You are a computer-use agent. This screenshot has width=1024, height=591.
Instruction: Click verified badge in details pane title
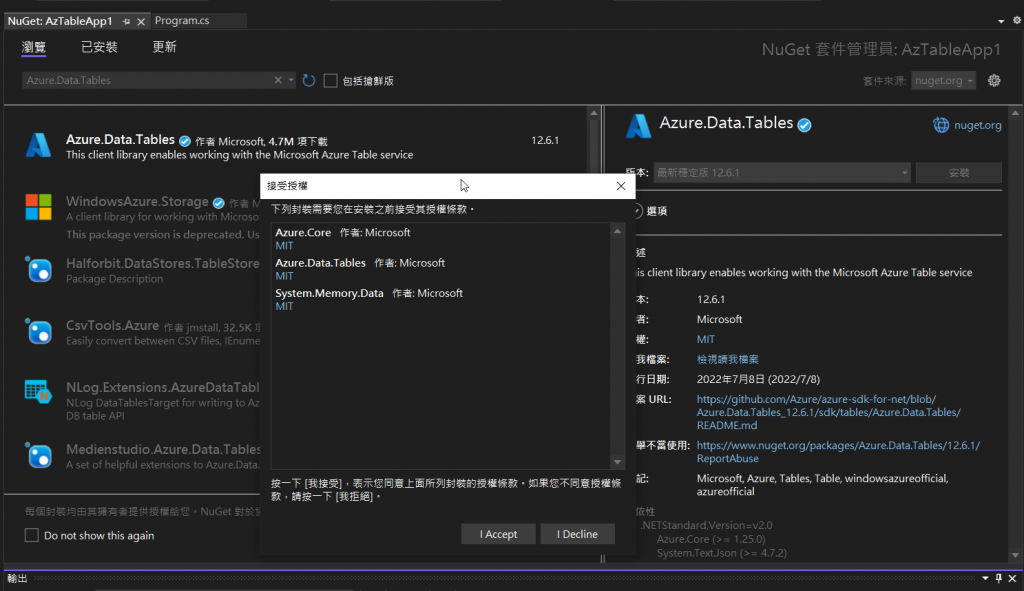pos(805,125)
